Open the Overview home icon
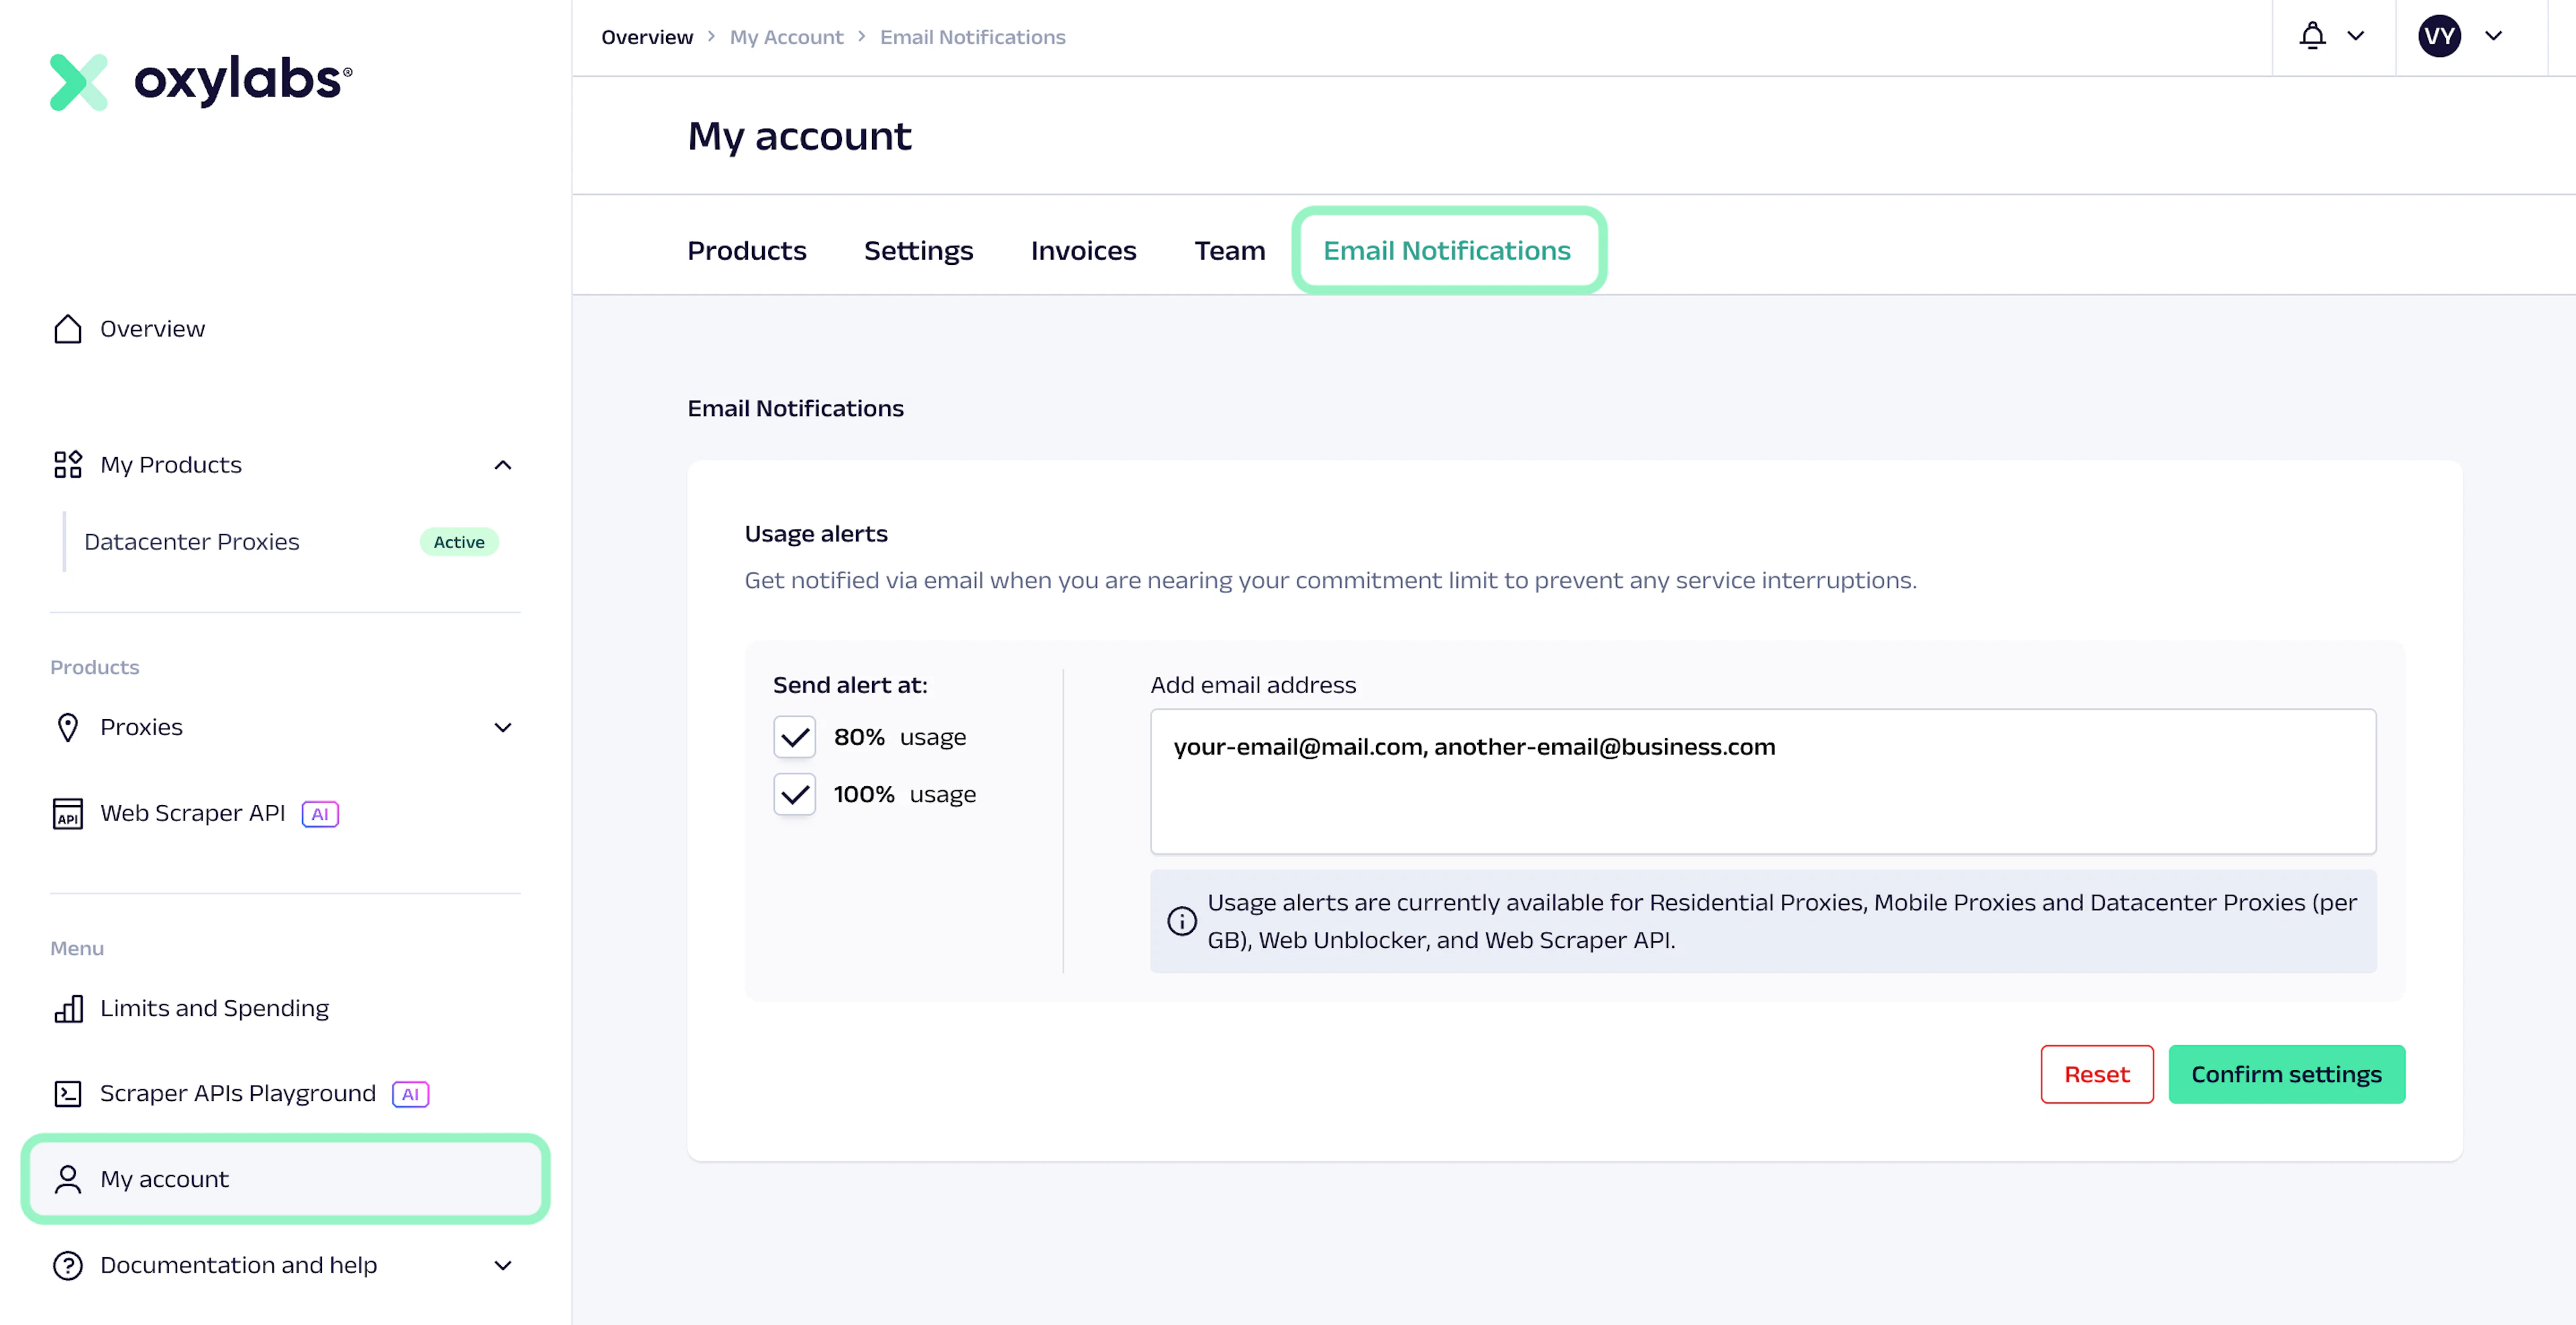Screen dimensions: 2576x1325 point(67,329)
